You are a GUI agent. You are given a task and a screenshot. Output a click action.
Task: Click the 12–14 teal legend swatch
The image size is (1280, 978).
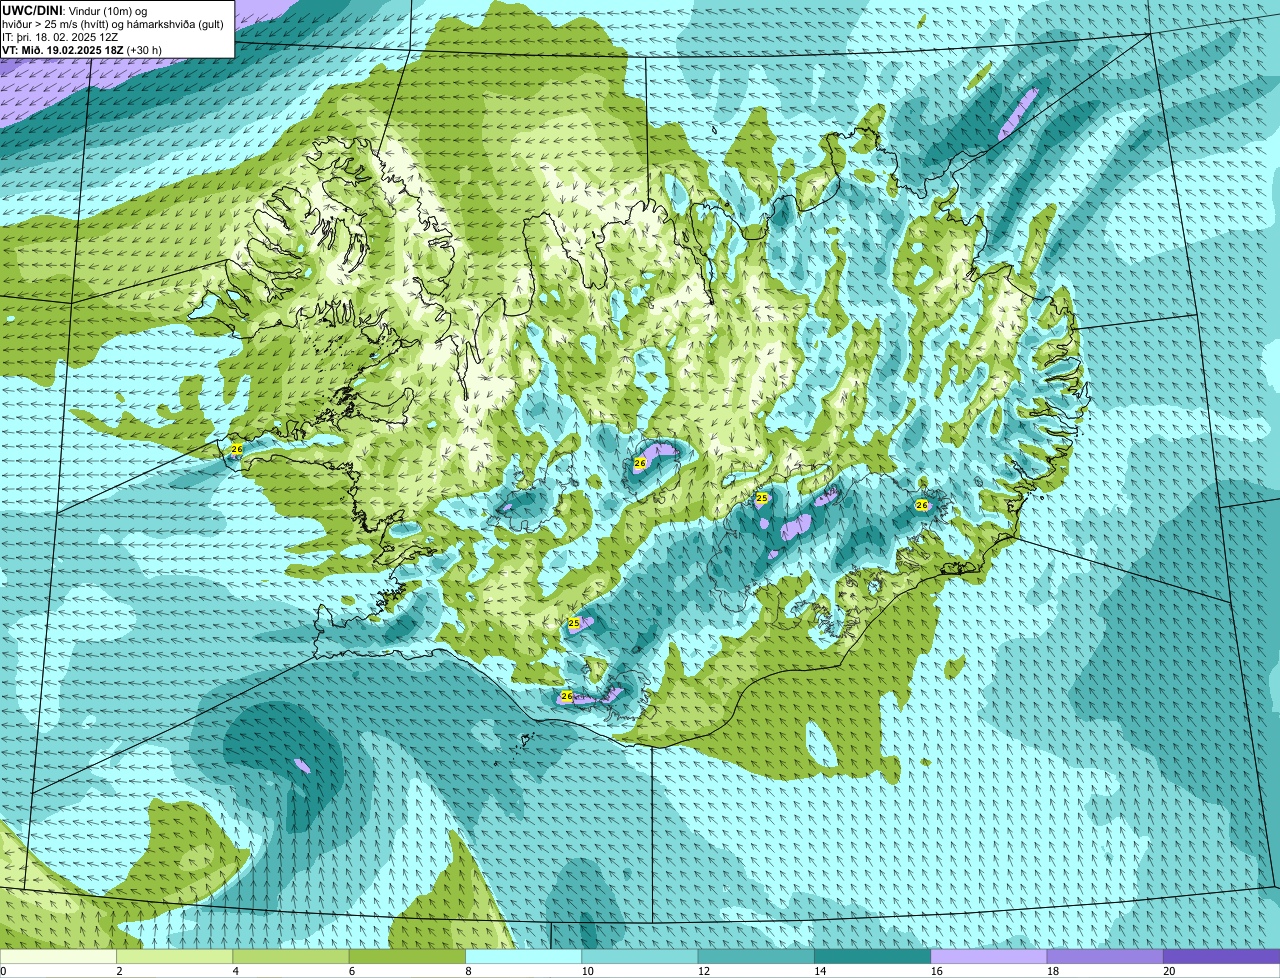tap(756, 957)
